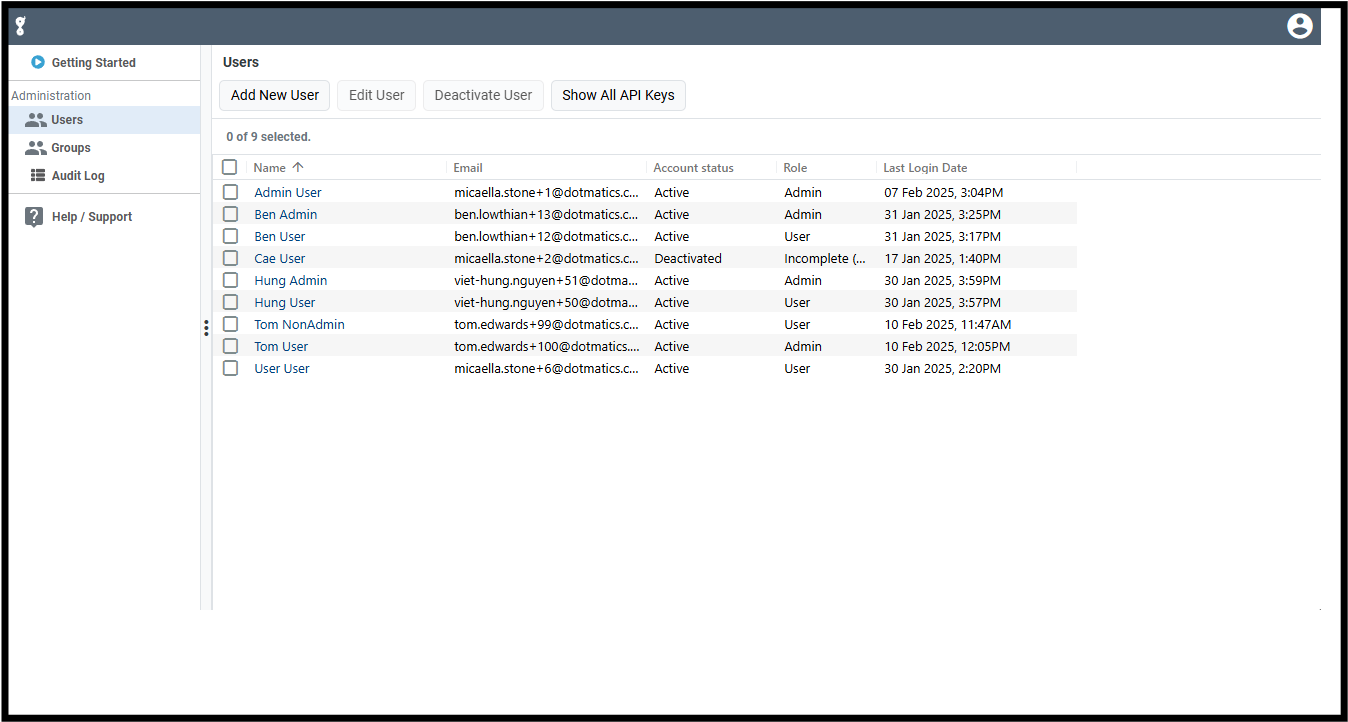Sort by Last Login Date column header
The image size is (1348, 722).
tap(925, 168)
